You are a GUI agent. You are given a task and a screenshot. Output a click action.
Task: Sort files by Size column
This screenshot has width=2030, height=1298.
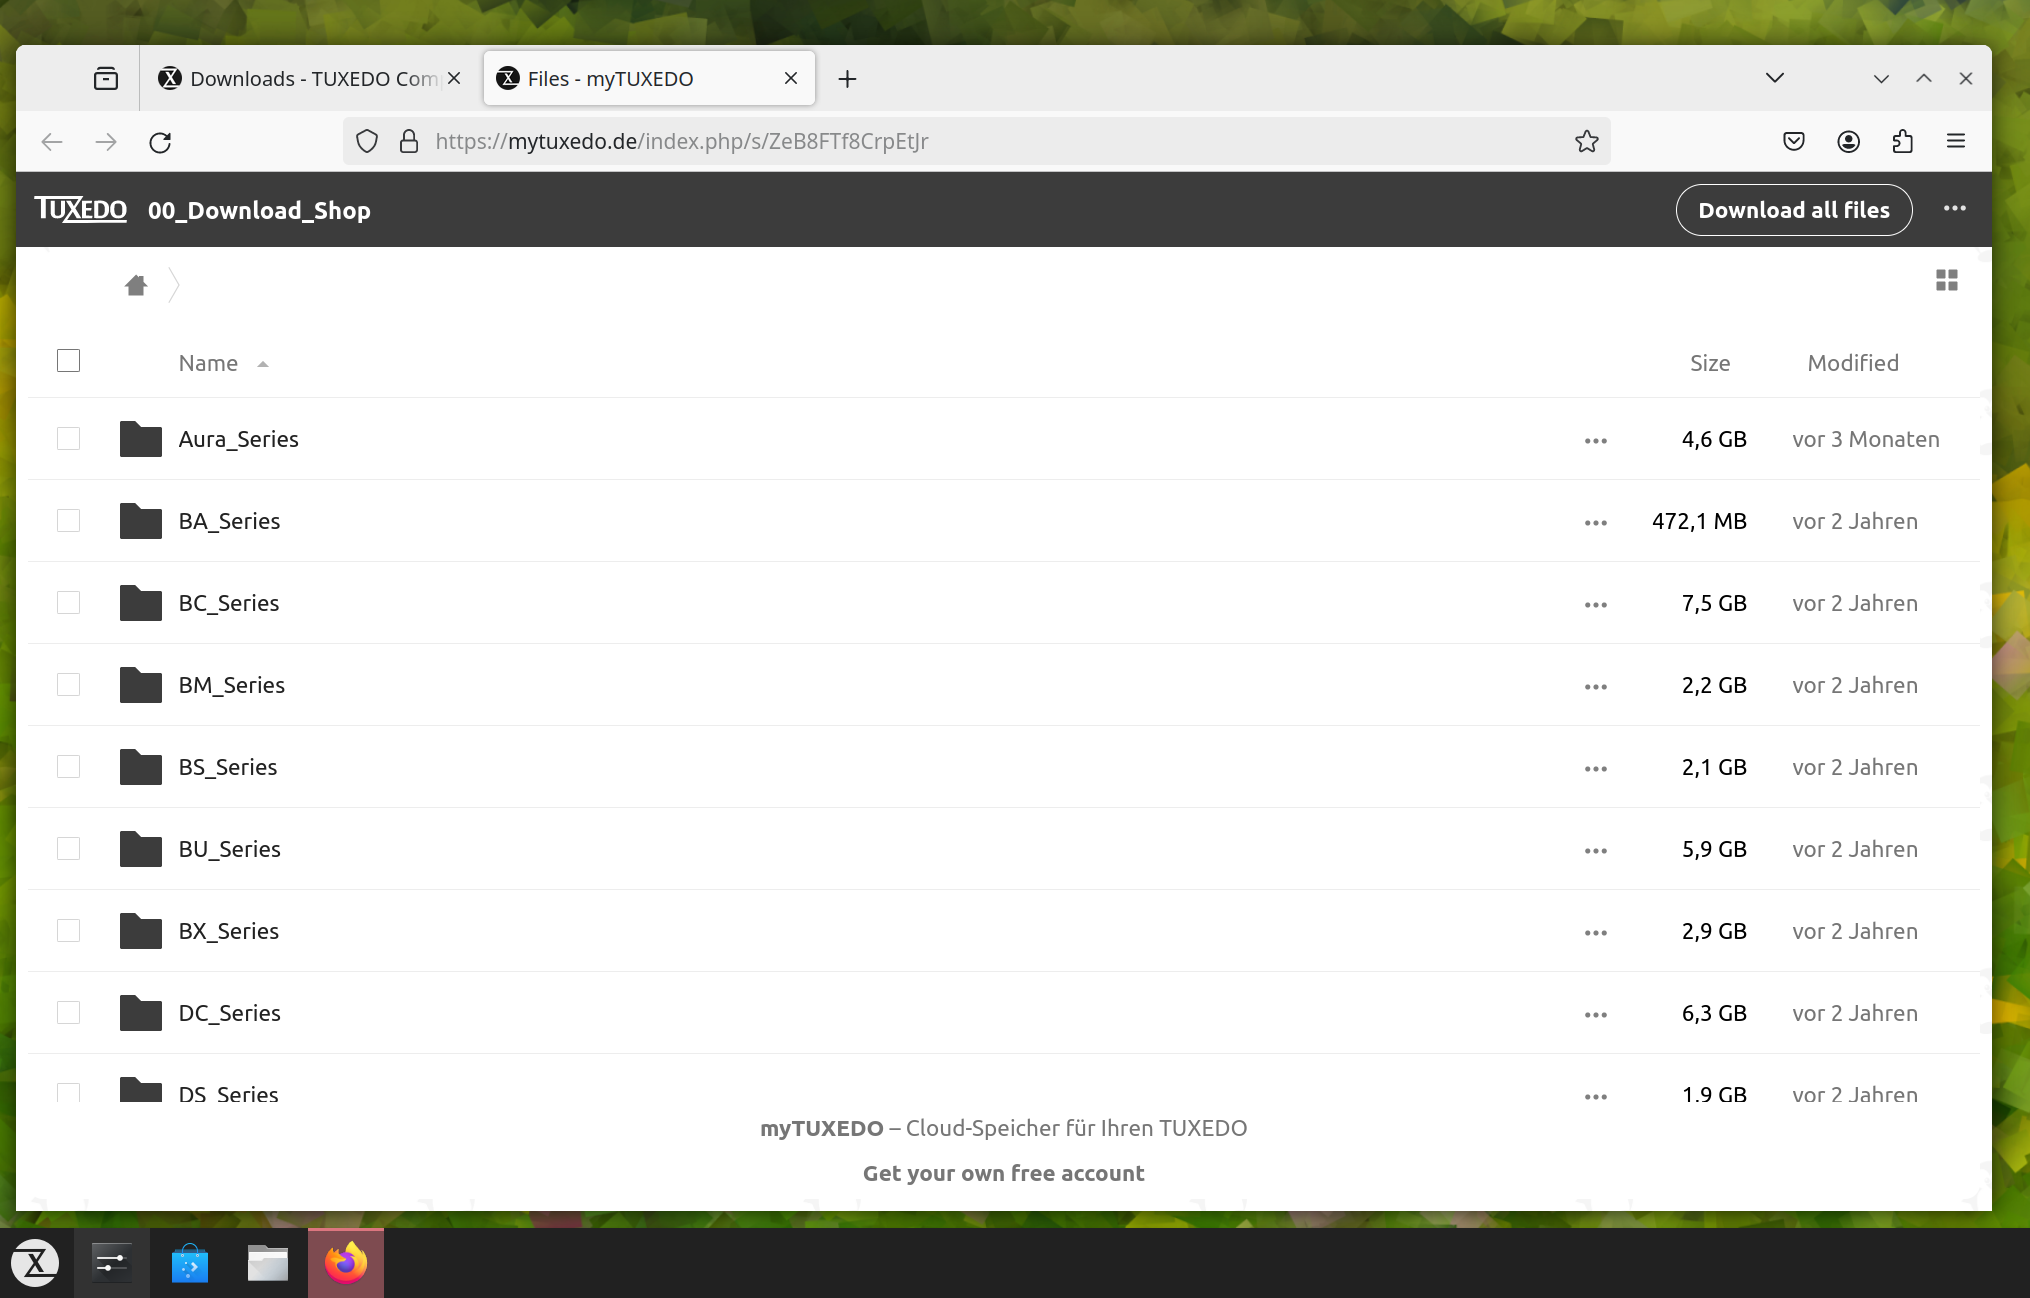click(x=1710, y=363)
